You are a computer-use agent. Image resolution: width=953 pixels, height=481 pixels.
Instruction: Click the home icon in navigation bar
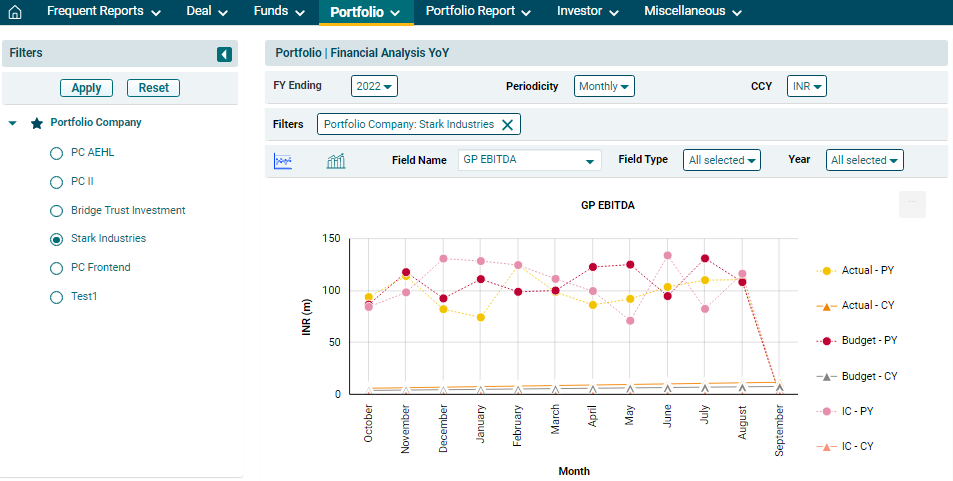tap(15, 12)
